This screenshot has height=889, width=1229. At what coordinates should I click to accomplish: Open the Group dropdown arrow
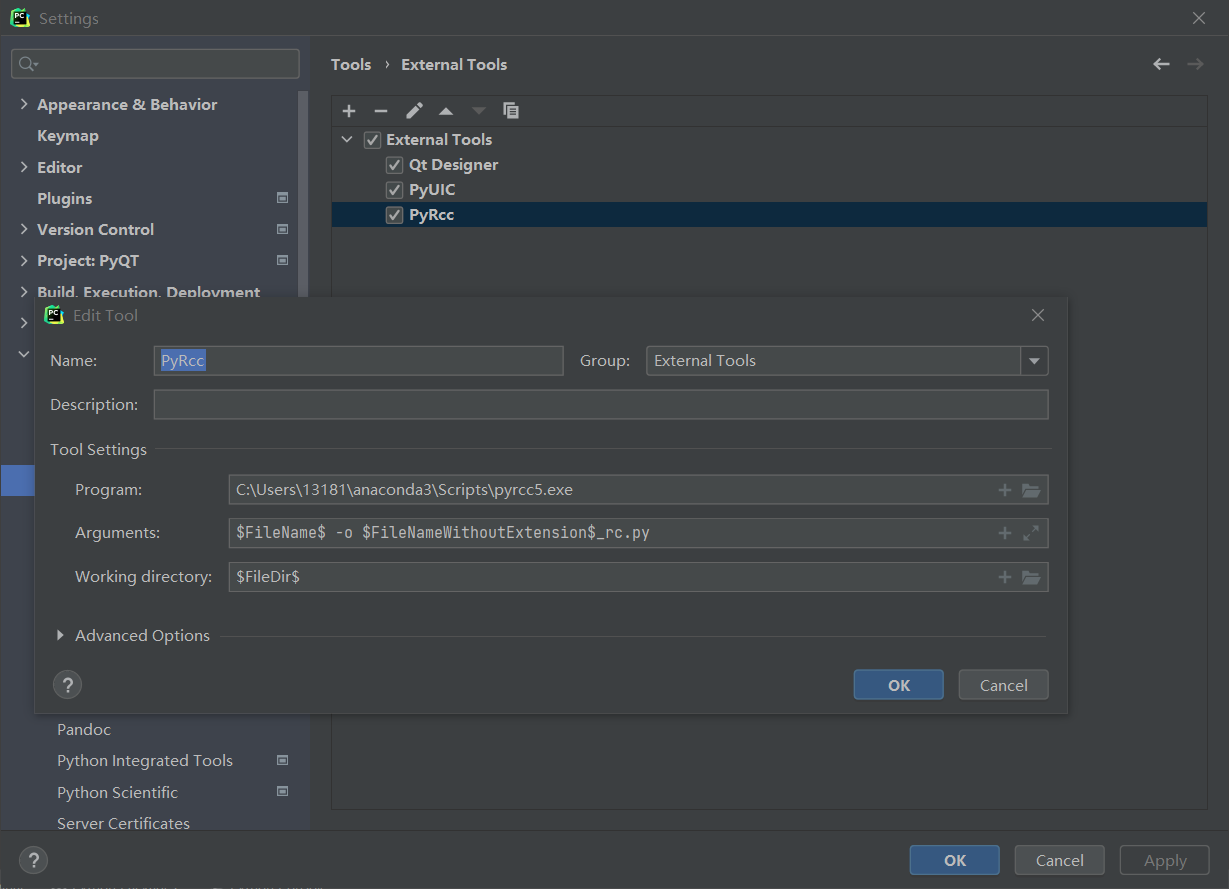pos(1034,361)
